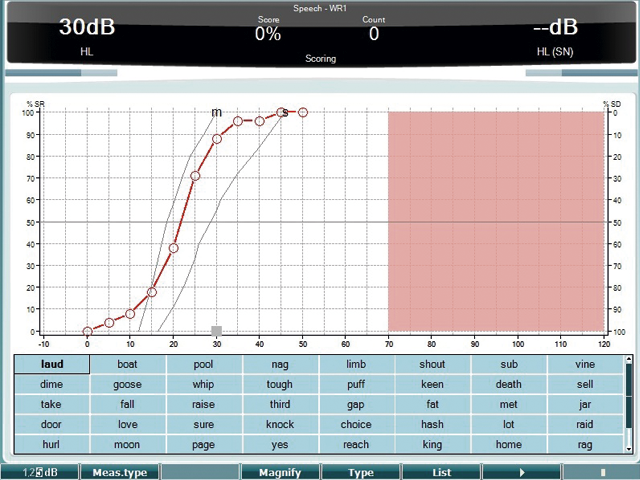This screenshot has height=480, width=640.
Task: Pick the word 'goose'
Action: pos(127,385)
